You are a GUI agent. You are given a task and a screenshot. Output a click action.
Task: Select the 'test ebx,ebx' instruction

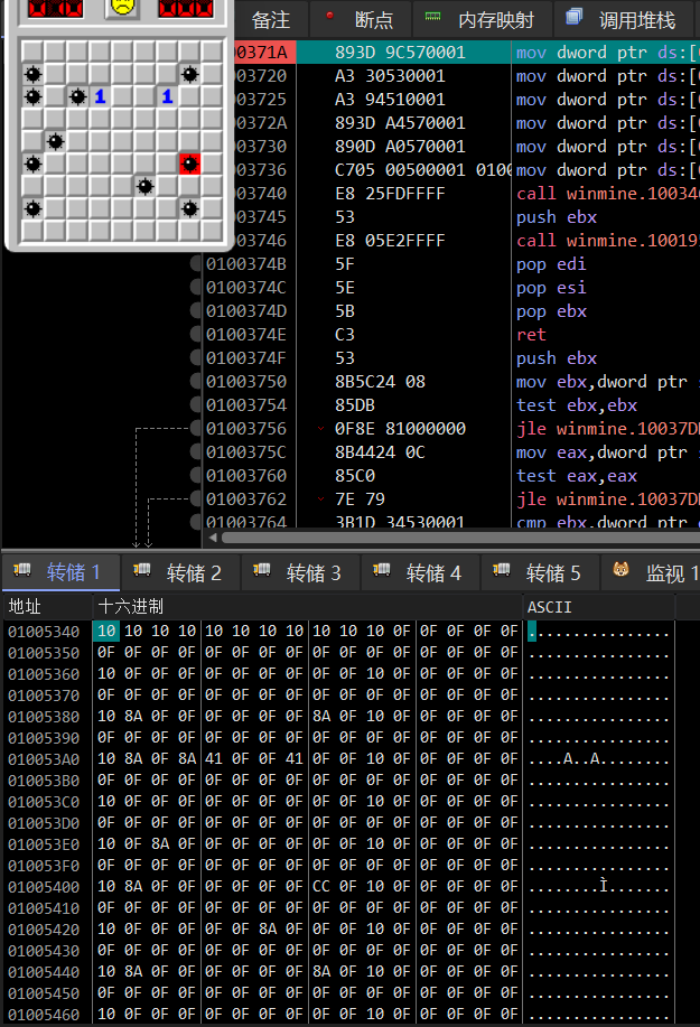(x=576, y=405)
